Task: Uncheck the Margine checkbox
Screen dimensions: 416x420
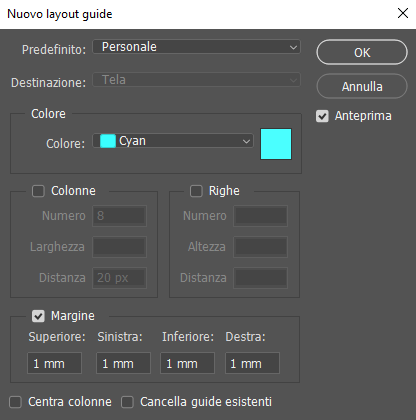Action: (38, 316)
